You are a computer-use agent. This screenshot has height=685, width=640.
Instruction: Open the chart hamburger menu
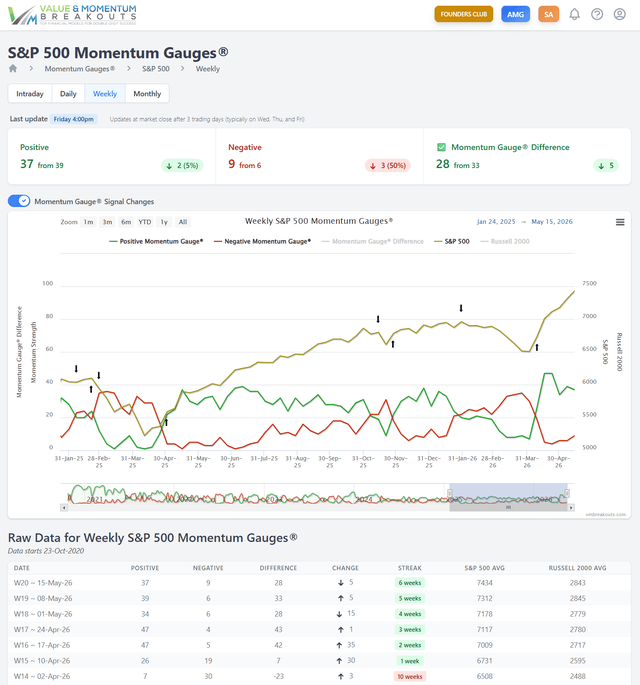coord(620,222)
